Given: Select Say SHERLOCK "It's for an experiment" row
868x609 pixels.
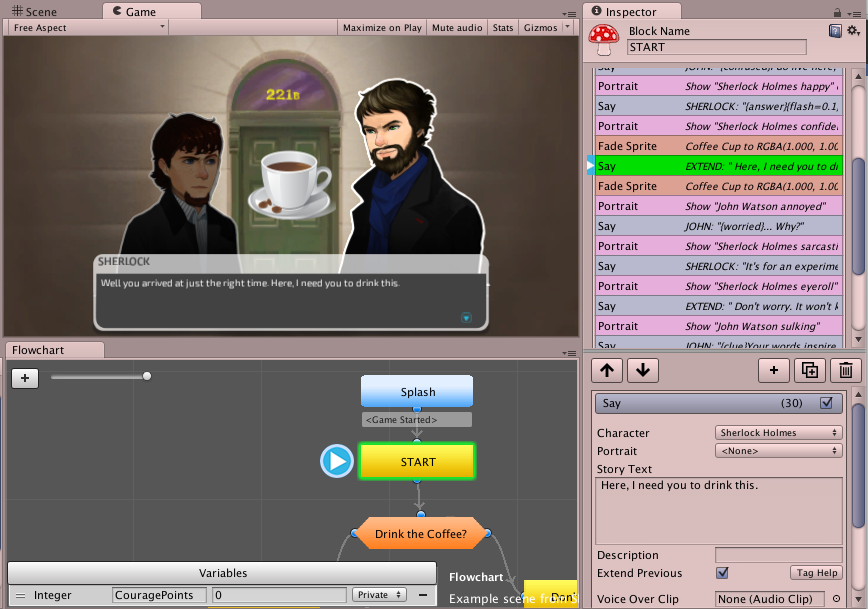Looking at the screenshot, I should 719,266.
